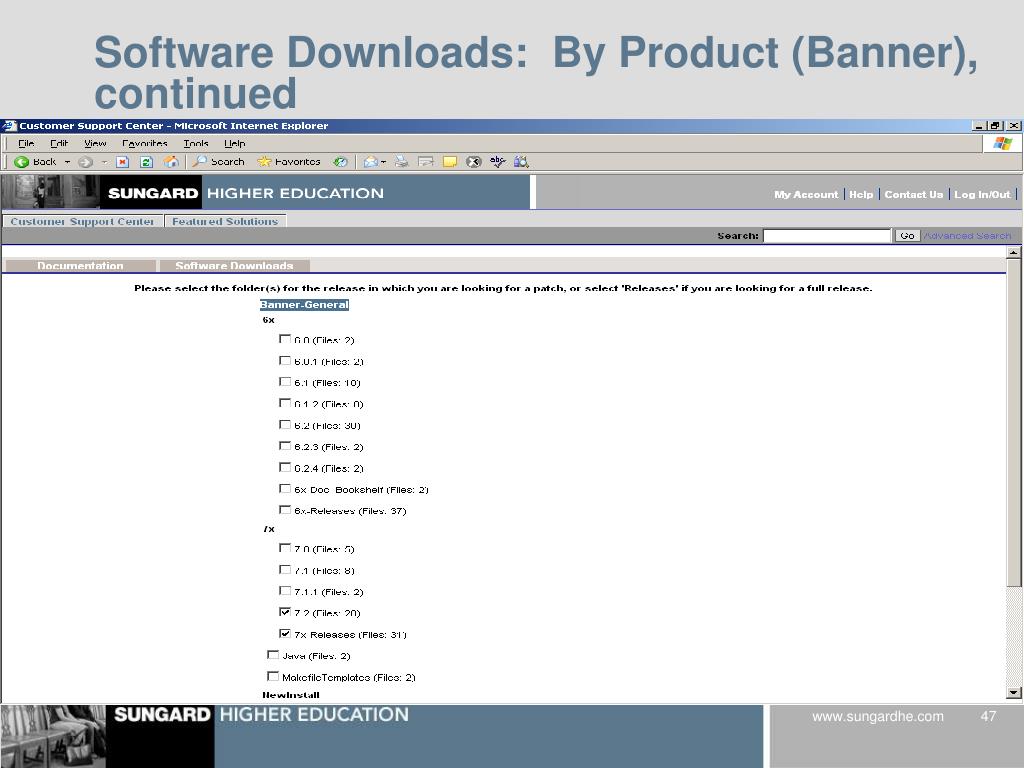
Task: Check the 6.1 (Files: 10) checkbox
Action: tap(285, 382)
